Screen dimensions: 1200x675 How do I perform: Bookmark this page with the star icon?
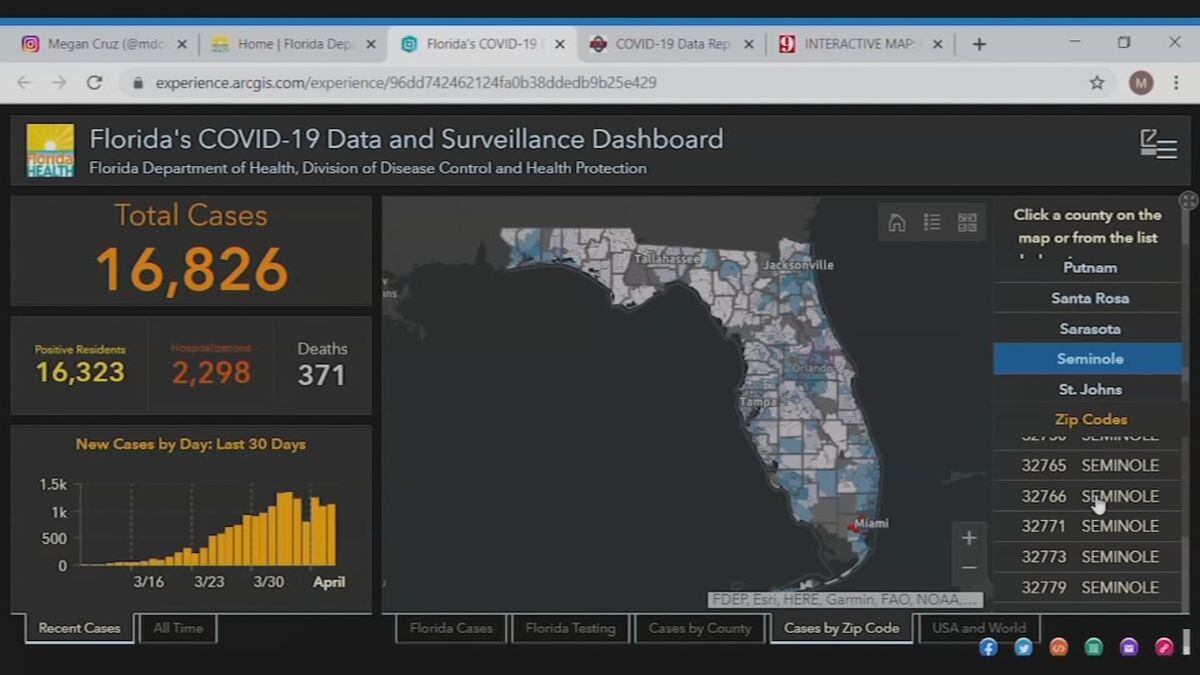pos(1097,83)
